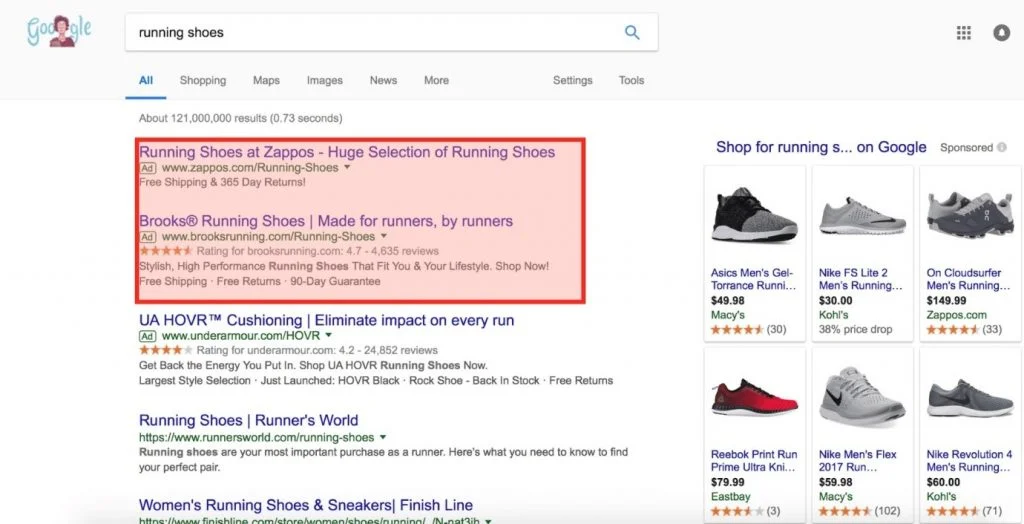The width and height of the screenshot is (1024, 524).
Task: Open the notifications bell icon
Action: click(1001, 33)
